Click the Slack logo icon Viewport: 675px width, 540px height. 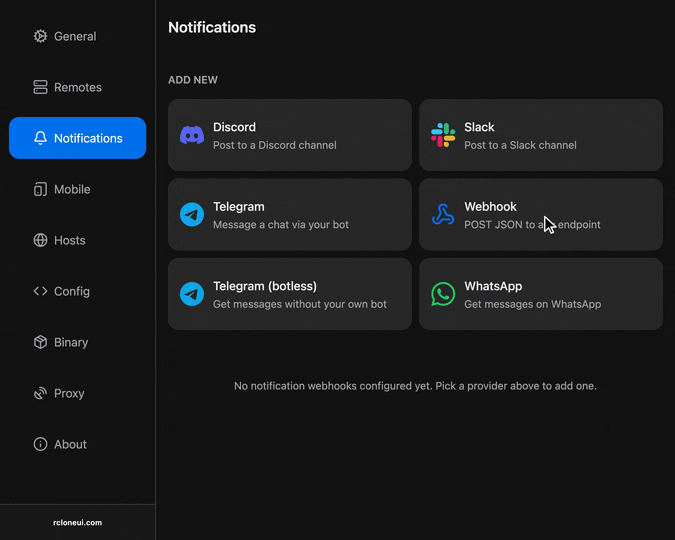[x=443, y=135]
